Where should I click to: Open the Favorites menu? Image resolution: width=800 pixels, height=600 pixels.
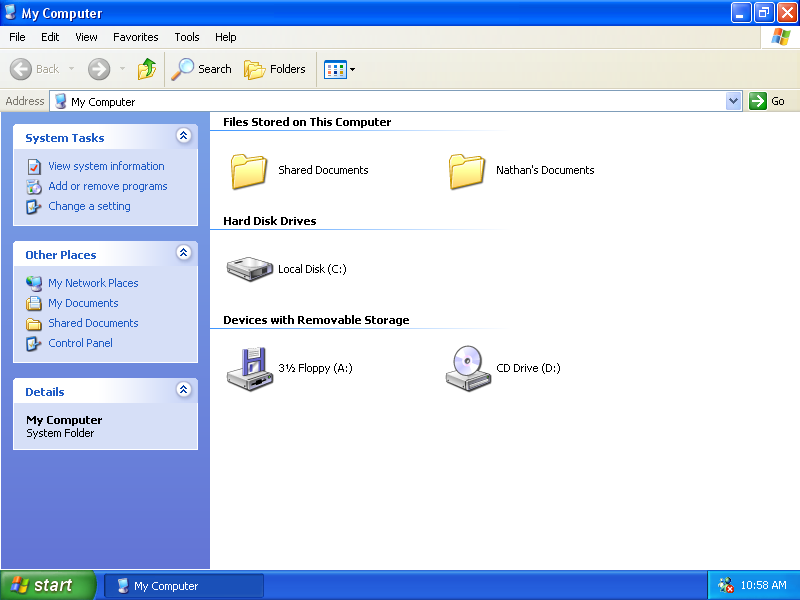click(135, 37)
